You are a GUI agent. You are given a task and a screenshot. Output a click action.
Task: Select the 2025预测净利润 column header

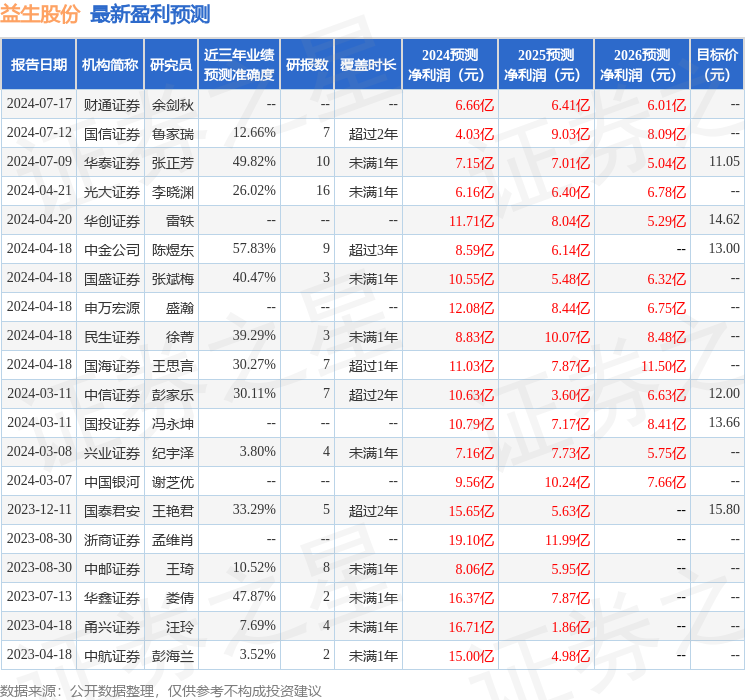pos(546,65)
